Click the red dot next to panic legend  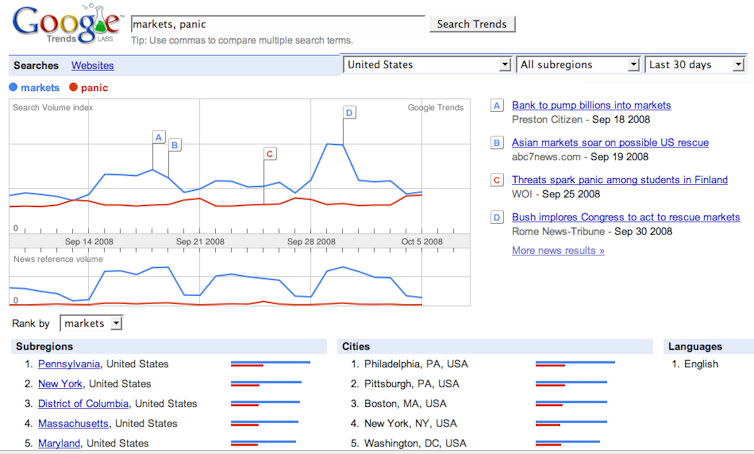click(73, 87)
